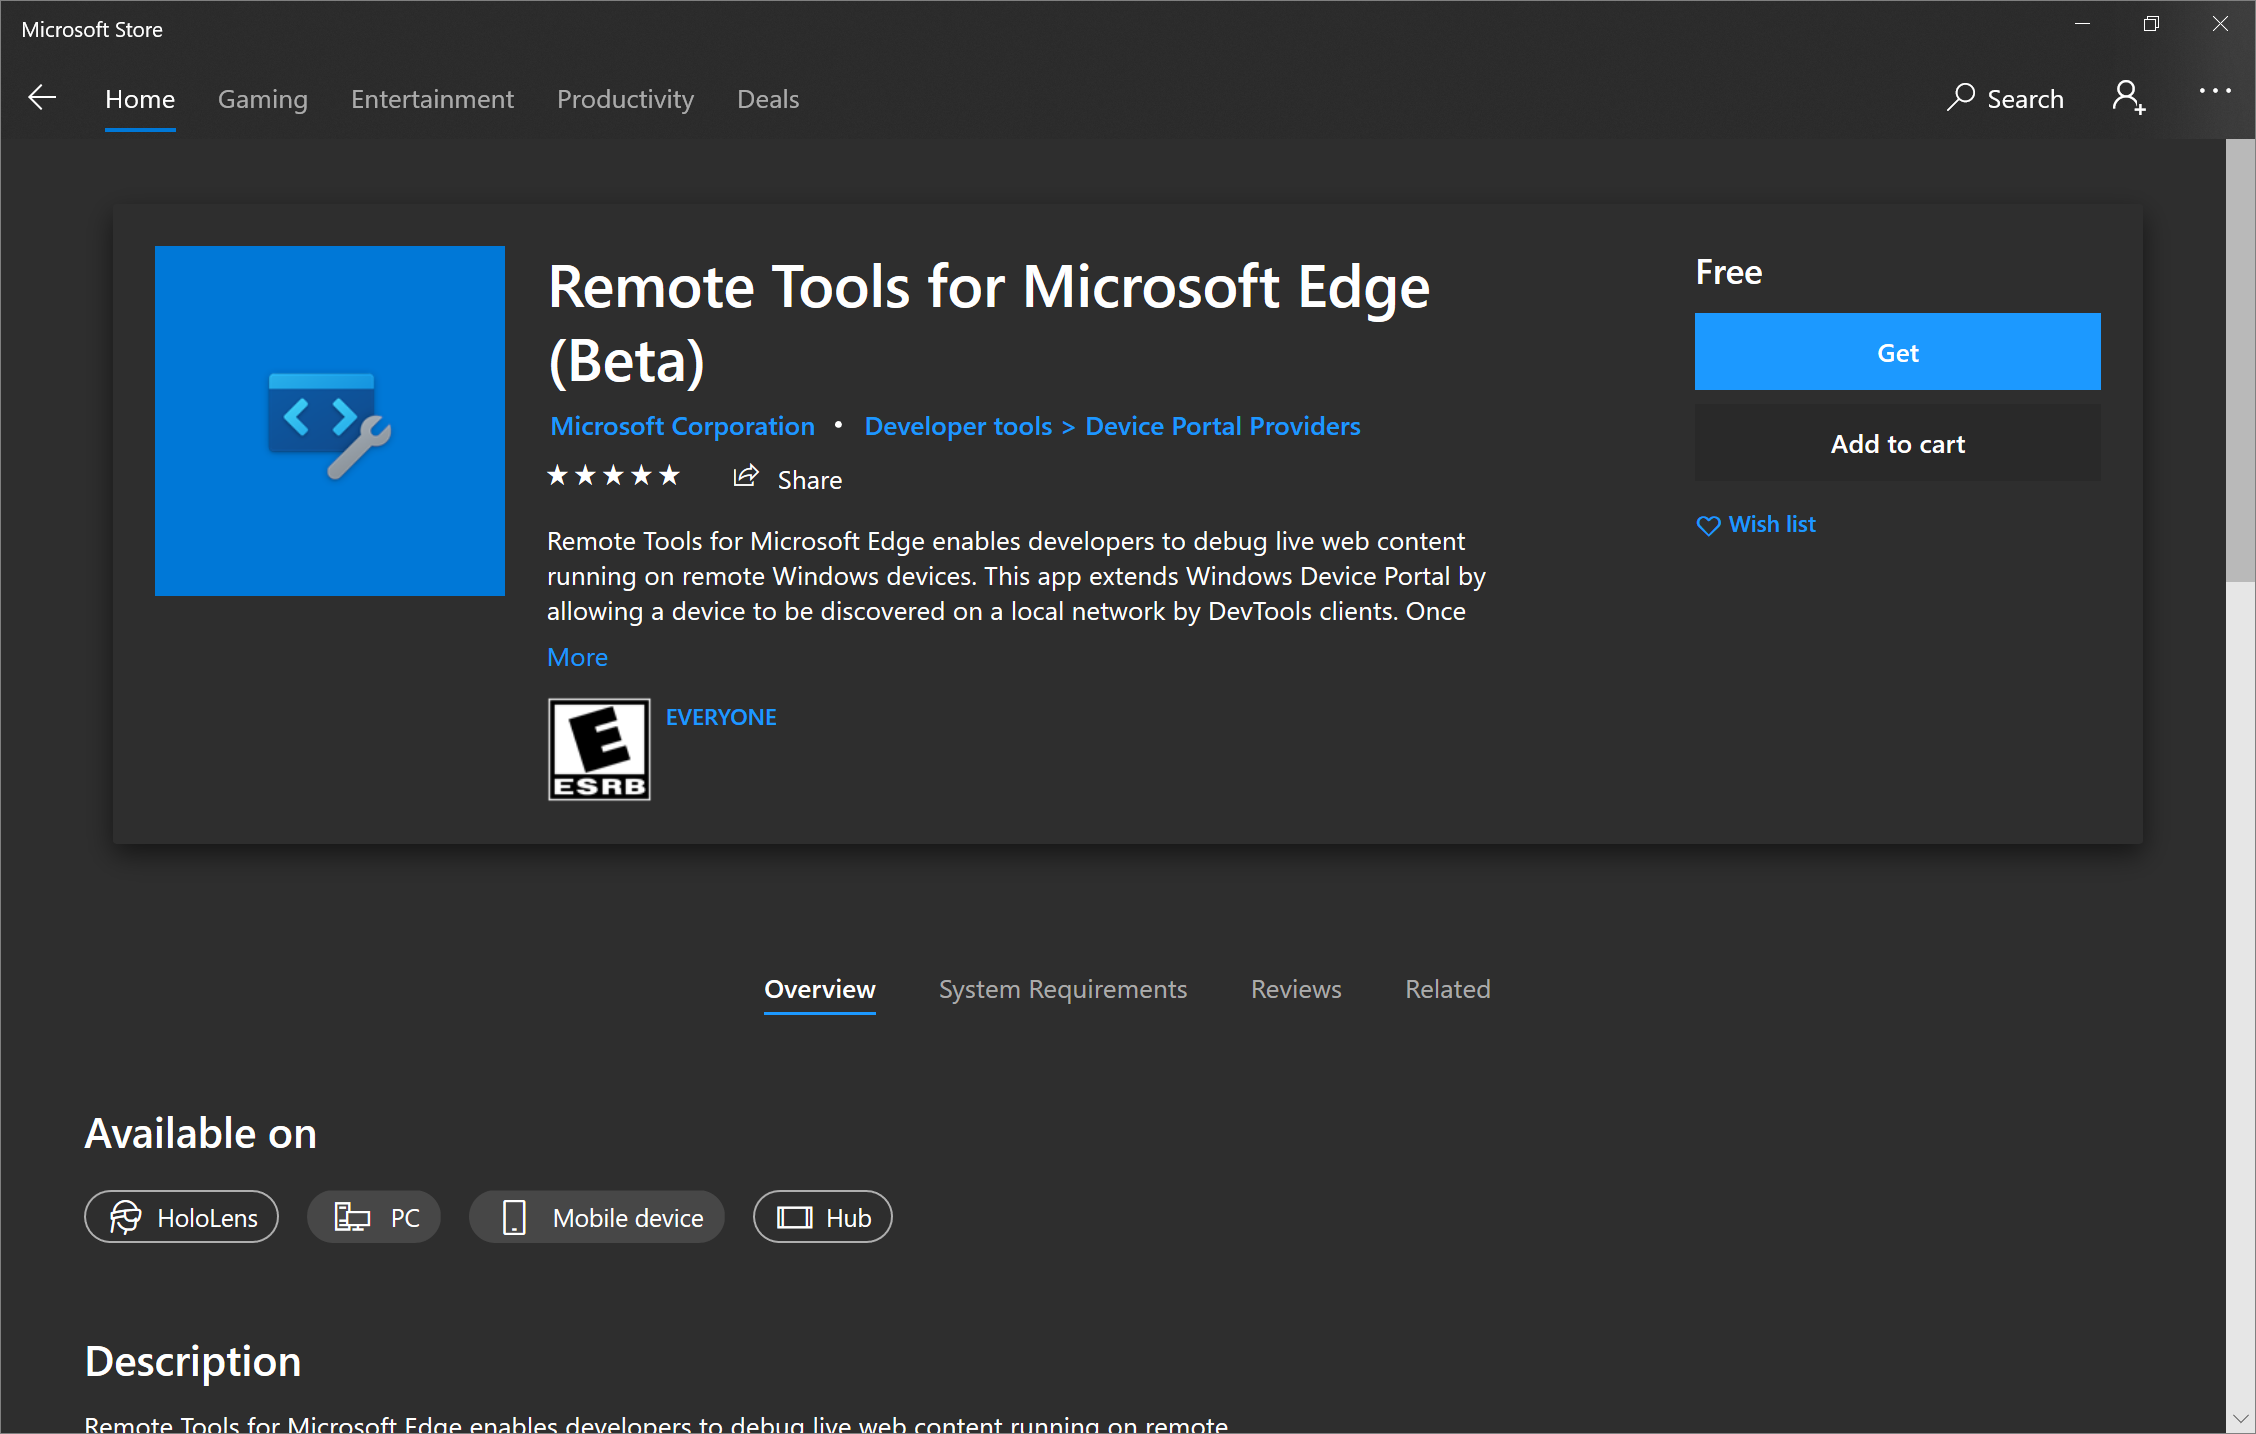Image resolution: width=2256 pixels, height=1434 pixels.
Task: Click the Reviews tab
Action: 1297,988
